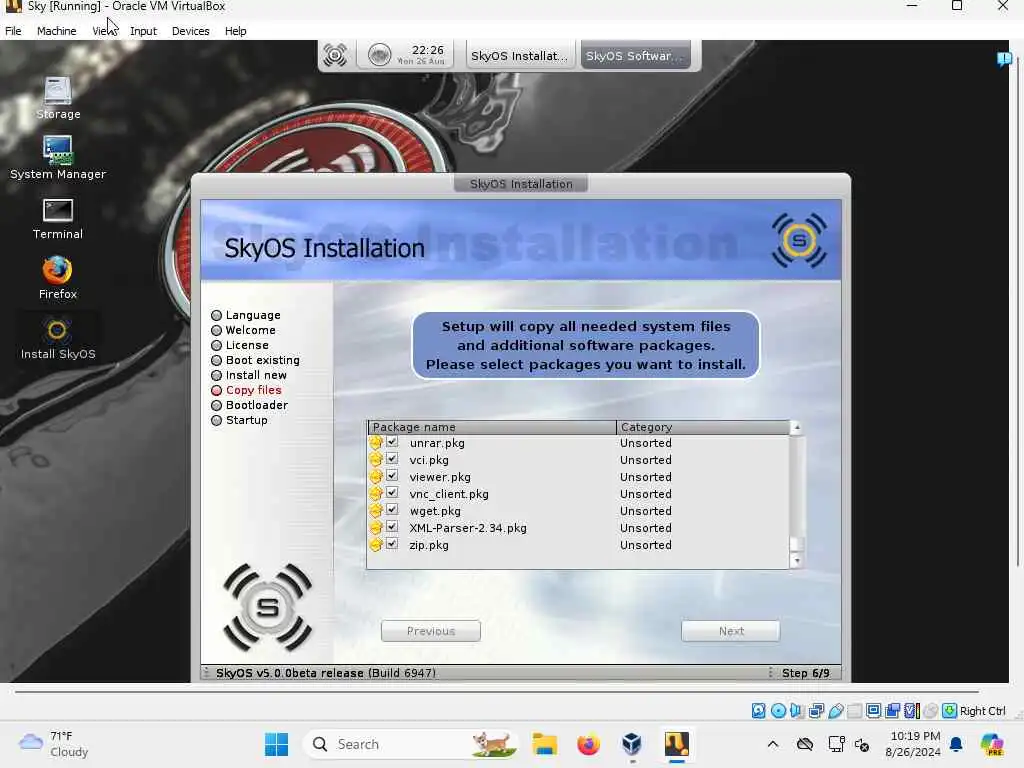The height and width of the screenshot is (768, 1024).
Task: Click the package list scroll up arrow
Action: coord(796,428)
